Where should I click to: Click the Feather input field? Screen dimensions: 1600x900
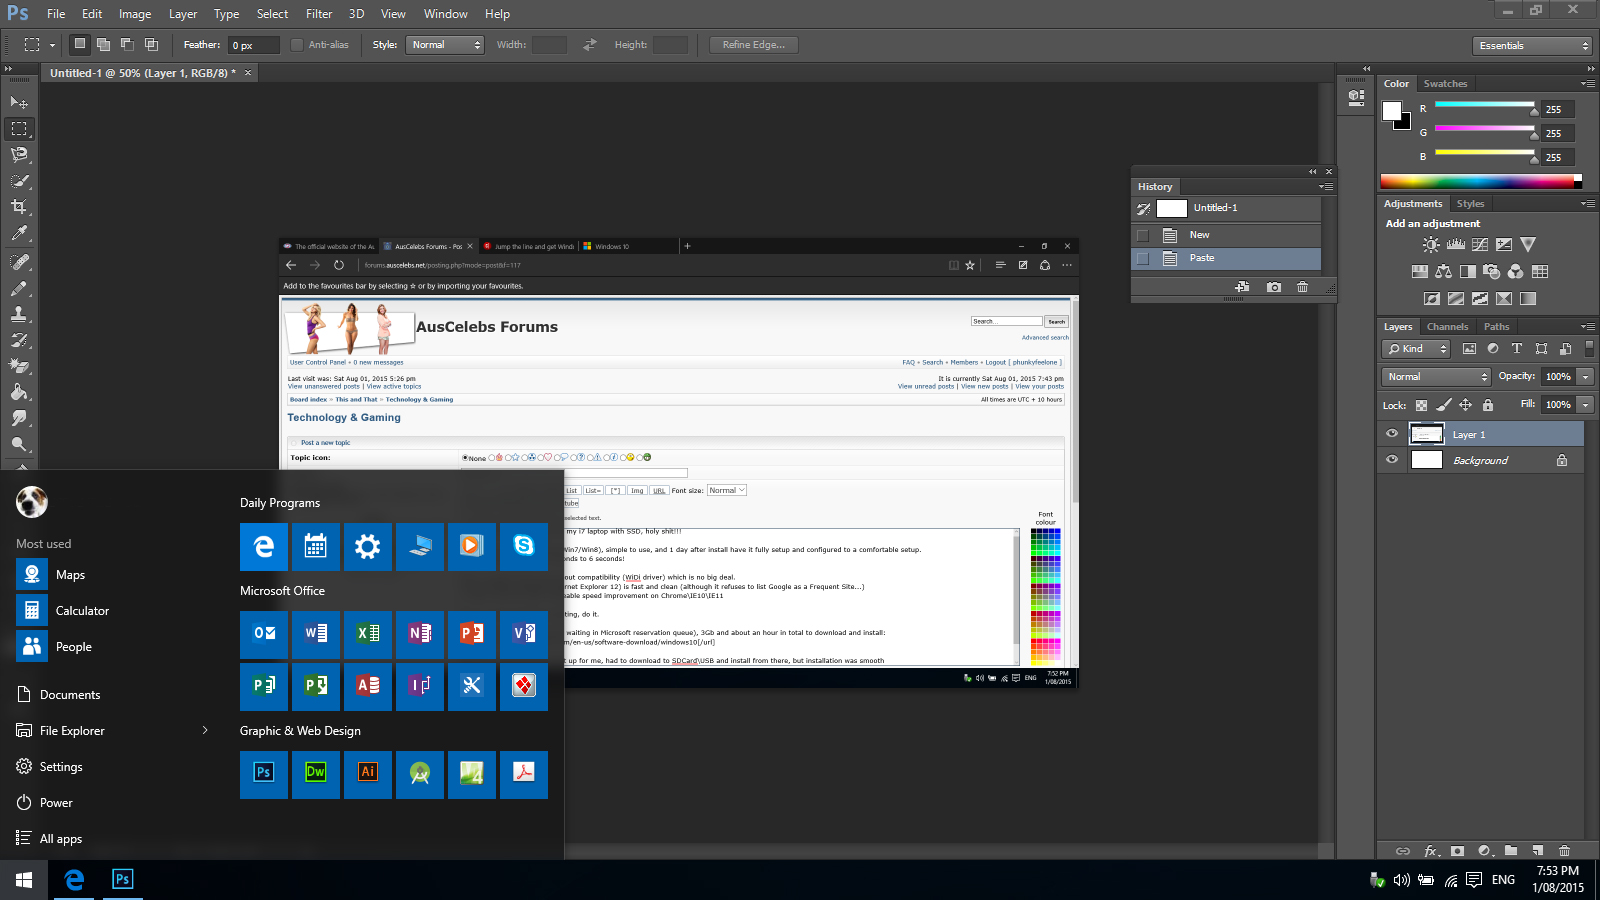(x=254, y=45)
